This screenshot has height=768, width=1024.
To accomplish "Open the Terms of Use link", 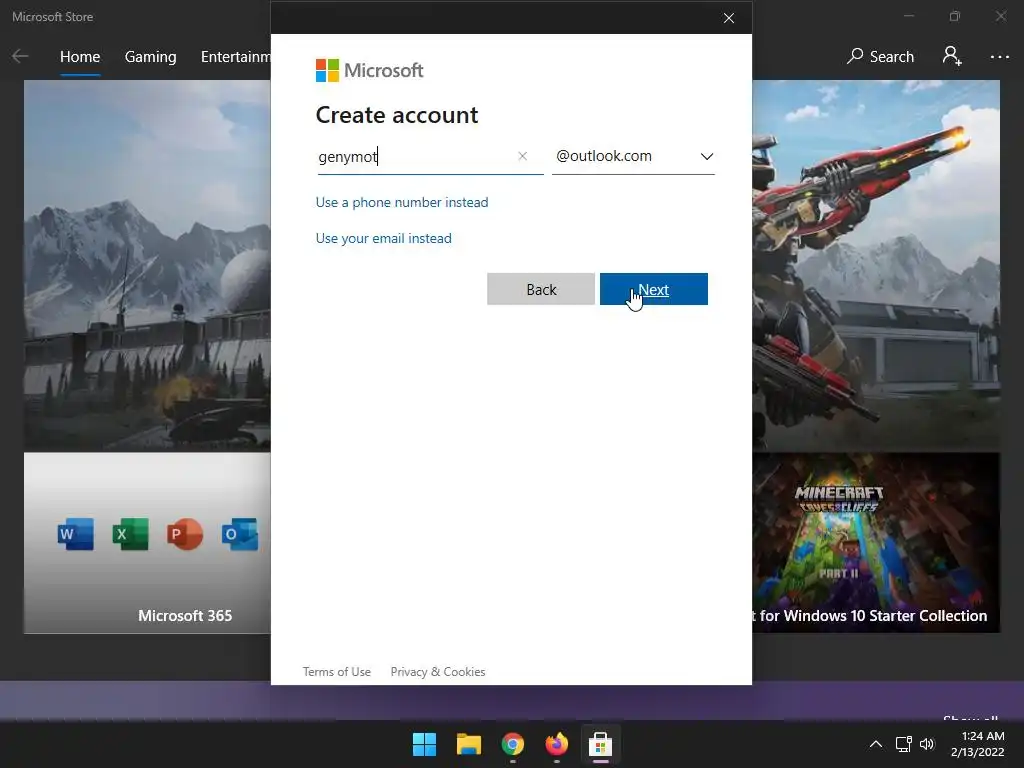I will click(x=336, y=671).
